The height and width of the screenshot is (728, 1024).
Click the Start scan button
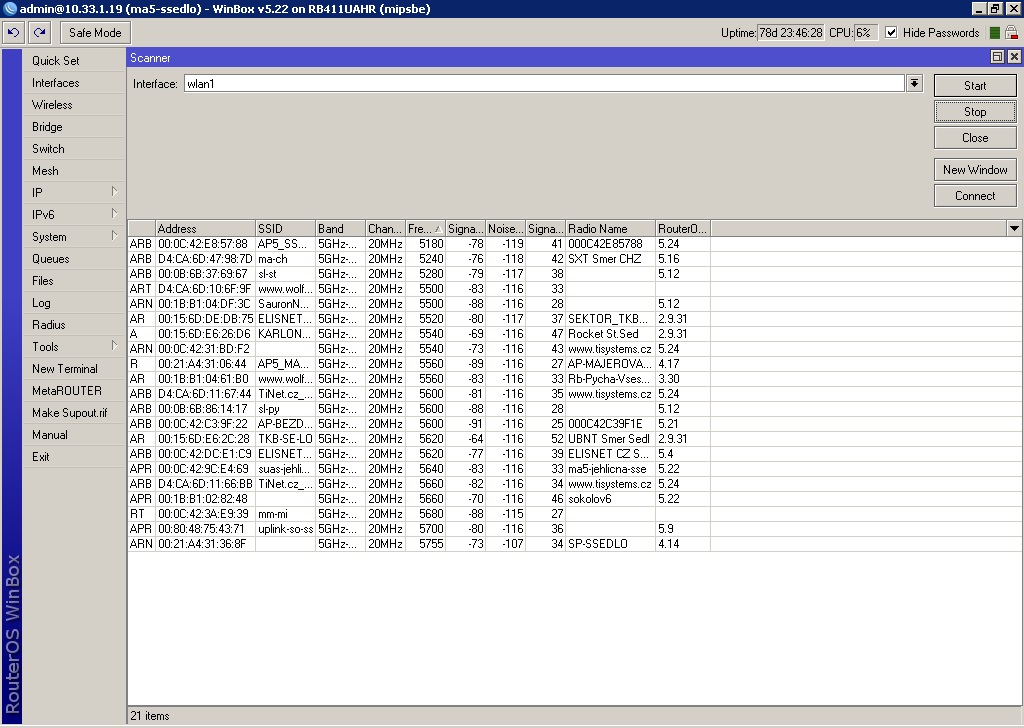pyautogui.click(x=975, y=86)
